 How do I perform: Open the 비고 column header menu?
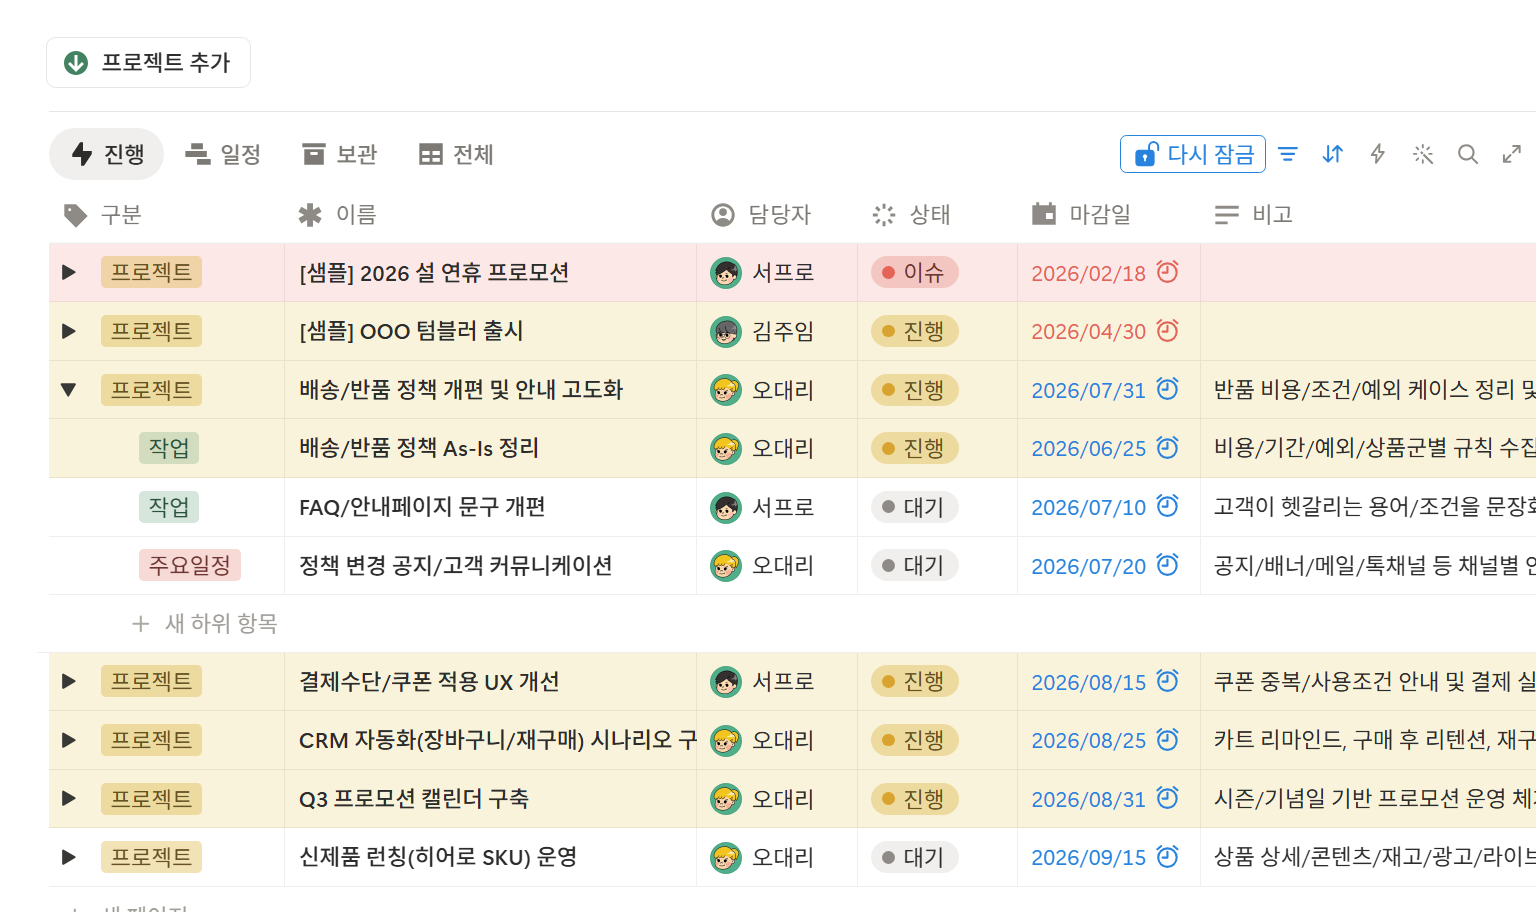coord(1254,215)
